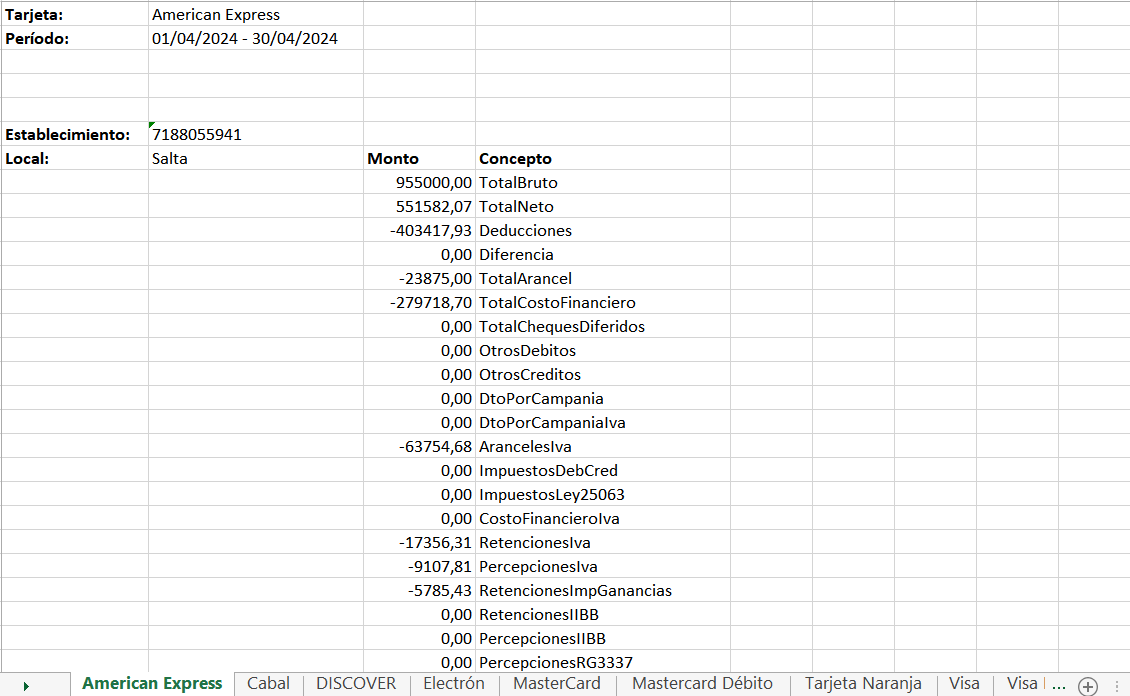Click amount -23875,00
The height and width of the screenshot is (696, 1130).
pos(419,278)
